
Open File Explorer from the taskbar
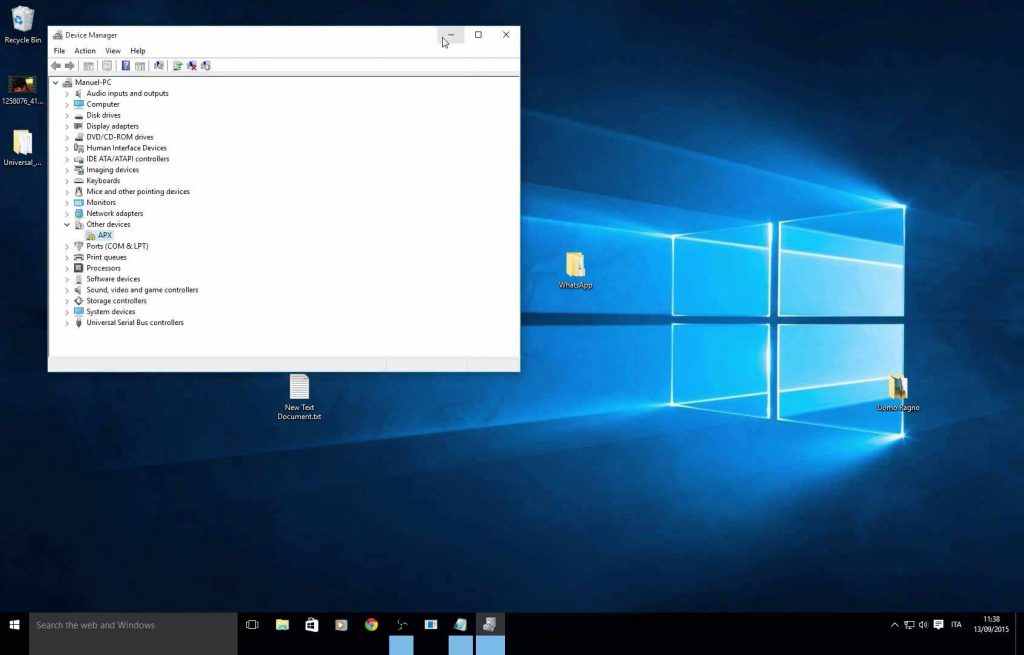[282, 625]
